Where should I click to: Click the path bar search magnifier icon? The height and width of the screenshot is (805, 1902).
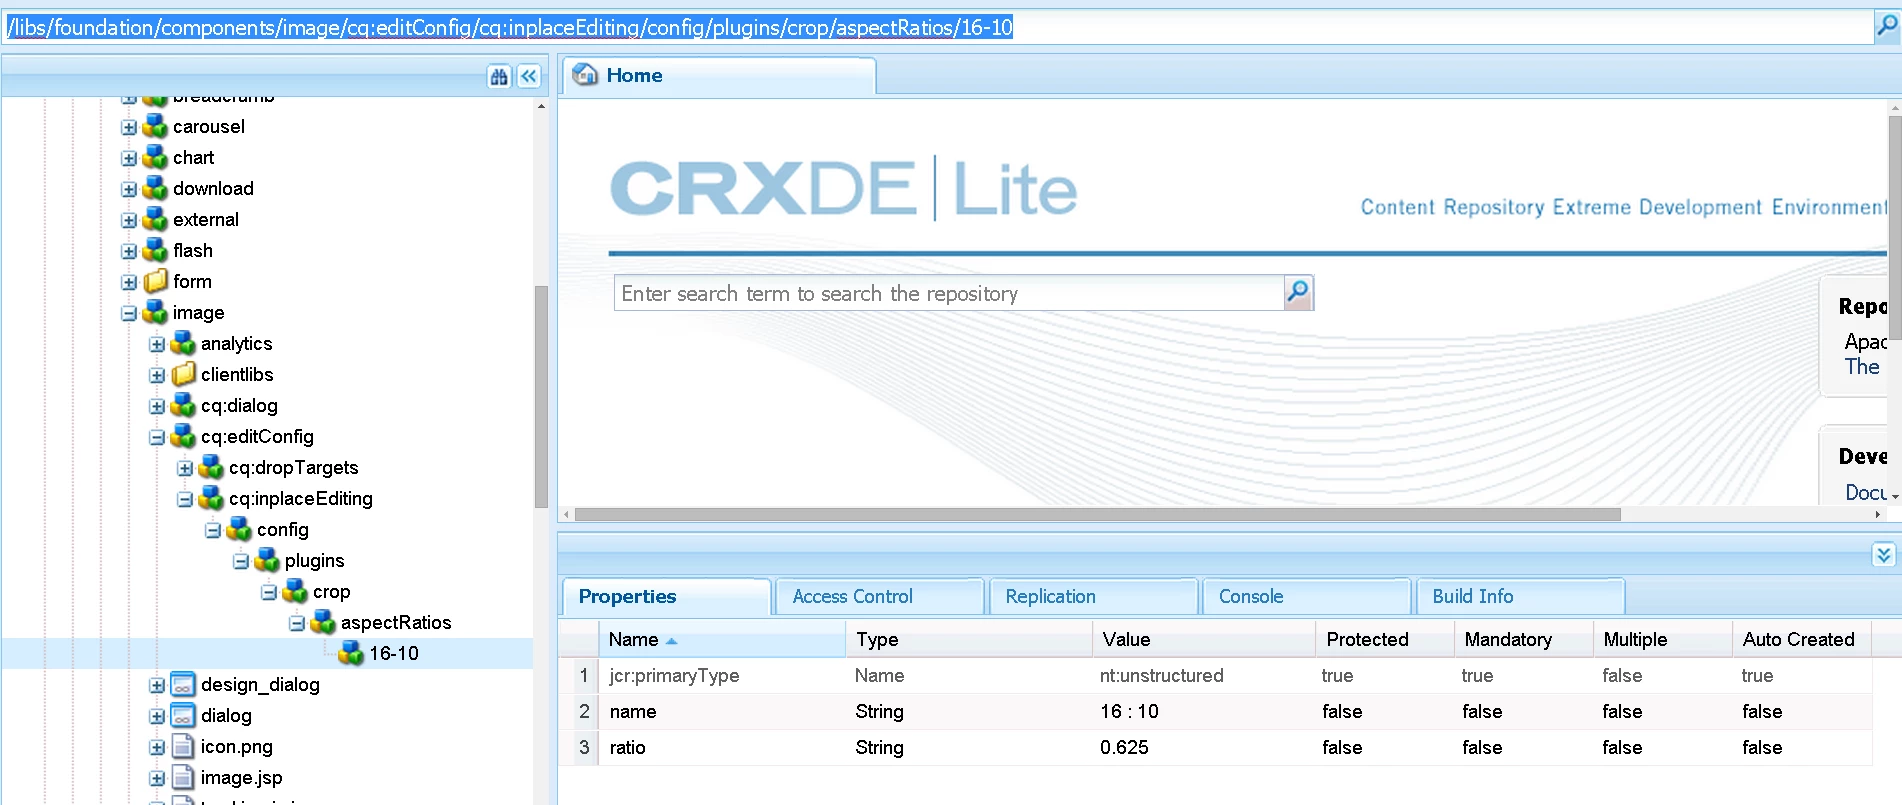coord(1886,26)
